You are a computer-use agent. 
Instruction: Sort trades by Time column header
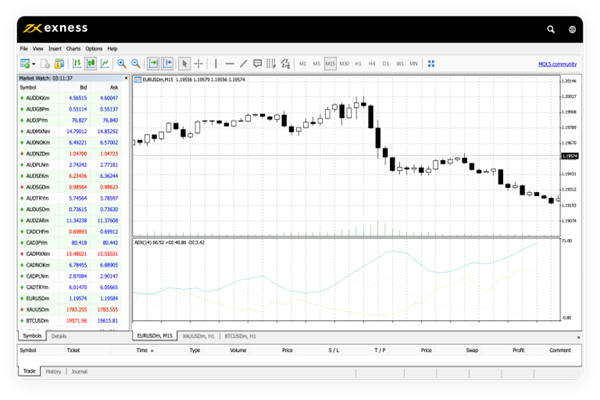pyautogui.click(x=142, y=350)
